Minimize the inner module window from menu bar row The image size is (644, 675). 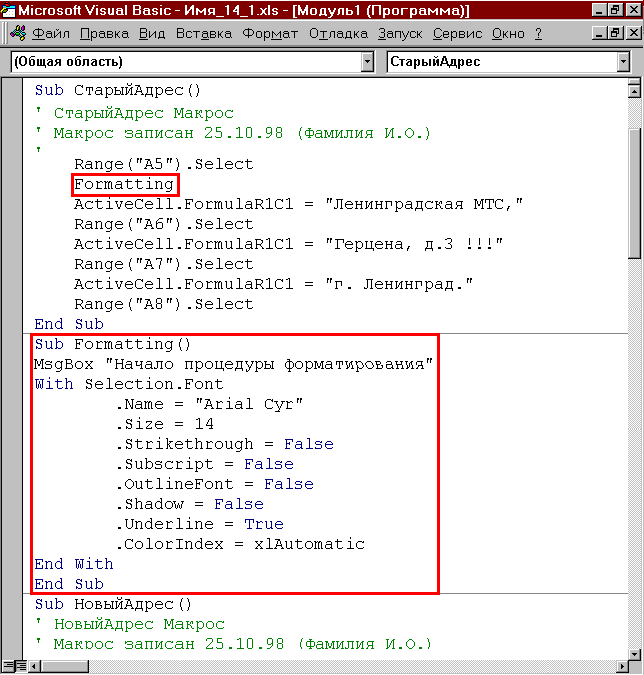598,33
